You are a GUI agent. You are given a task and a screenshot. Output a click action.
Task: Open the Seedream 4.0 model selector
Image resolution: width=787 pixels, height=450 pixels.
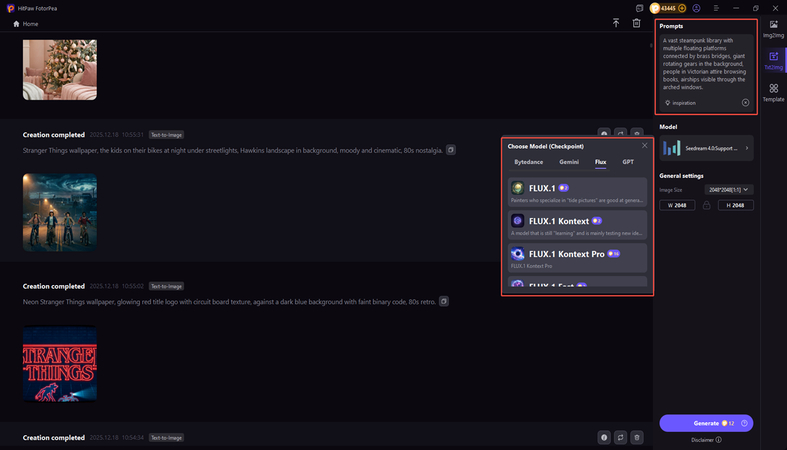706,148
